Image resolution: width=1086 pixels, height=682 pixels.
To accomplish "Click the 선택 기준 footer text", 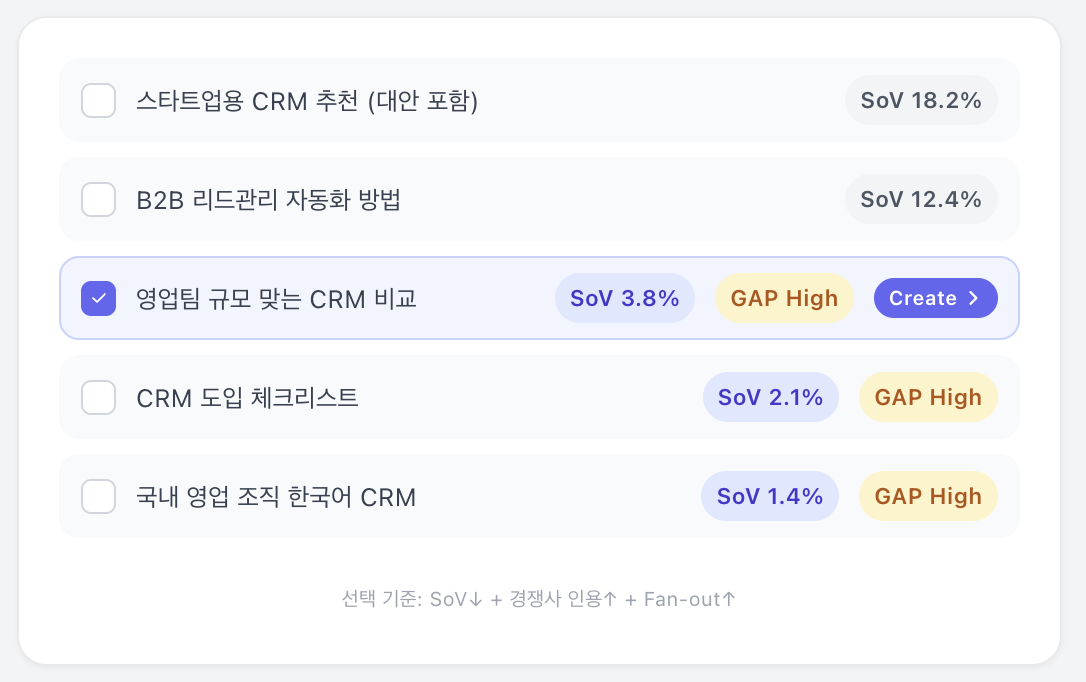I will point(539,599).
